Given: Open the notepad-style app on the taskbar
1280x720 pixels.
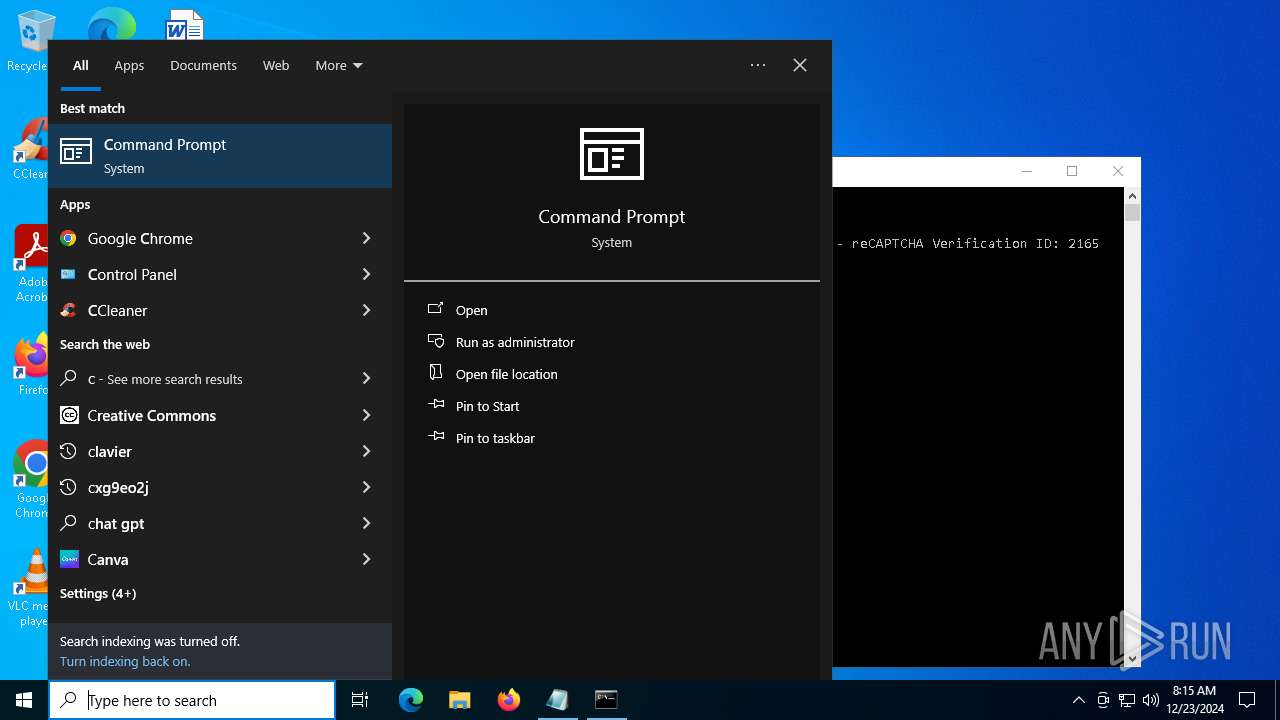Looking at the screenshot, I should click(x=557, y=700).
